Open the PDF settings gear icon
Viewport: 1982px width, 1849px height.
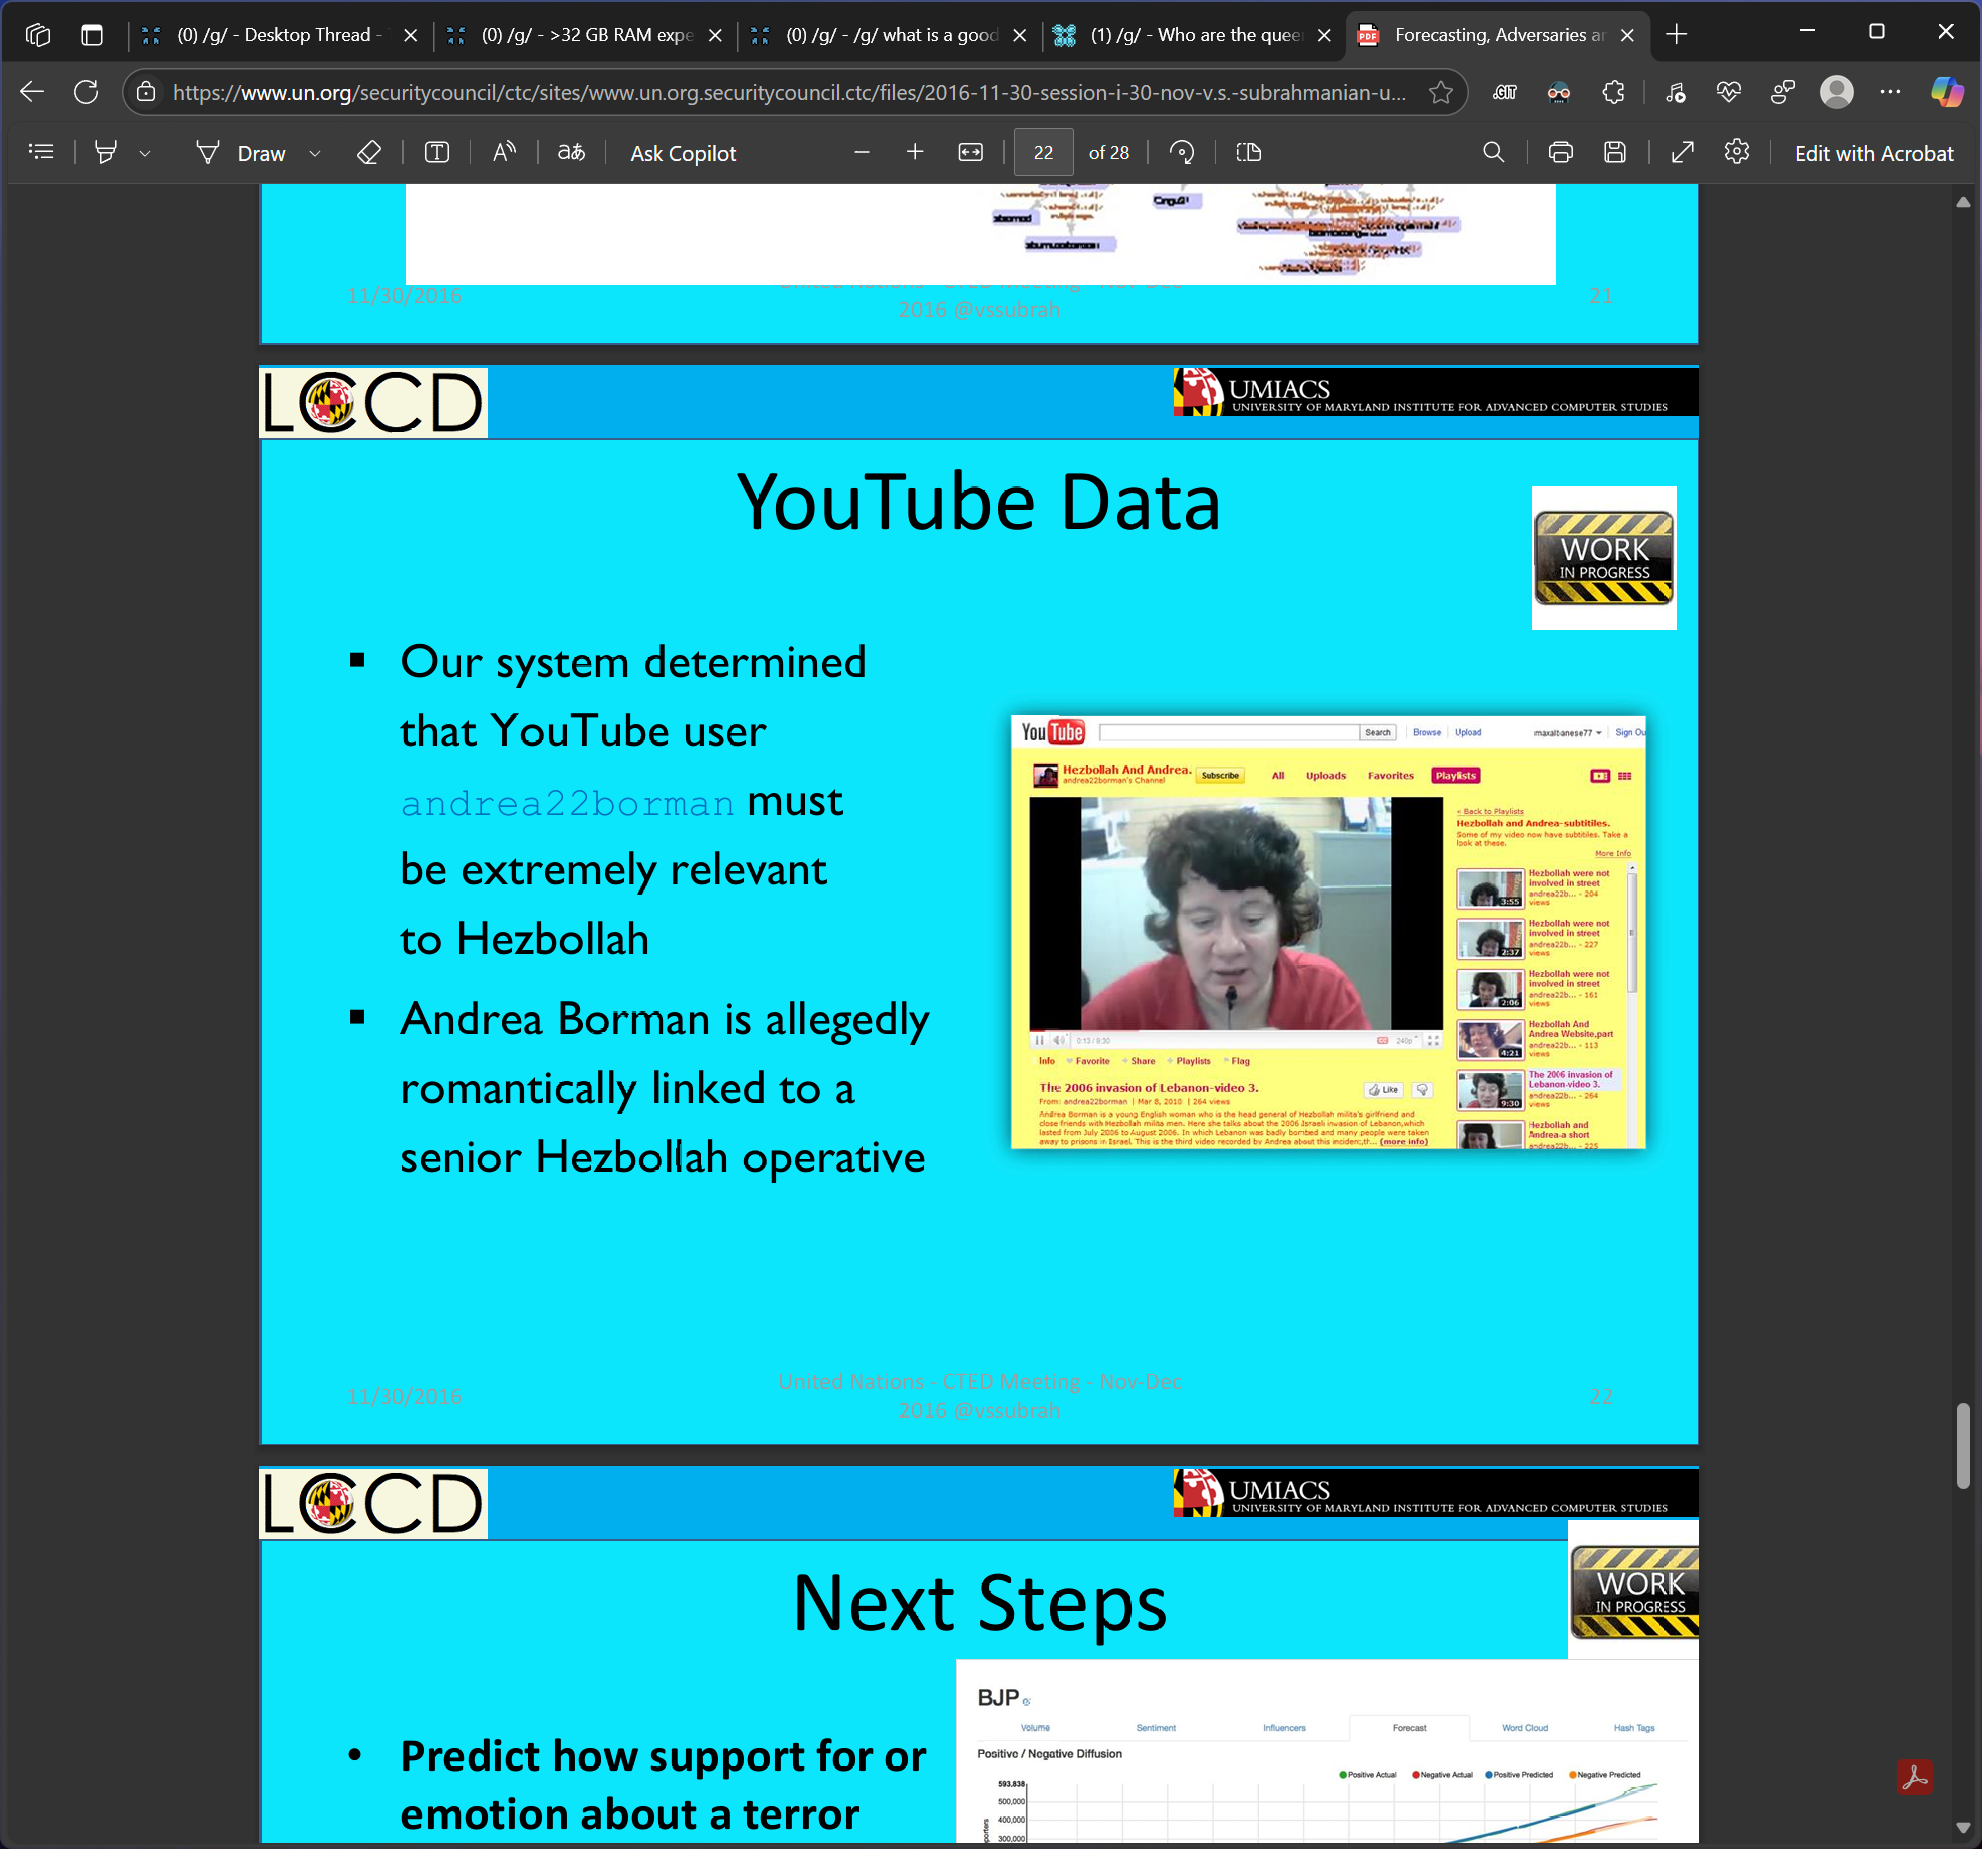(x=1737, y=152)
